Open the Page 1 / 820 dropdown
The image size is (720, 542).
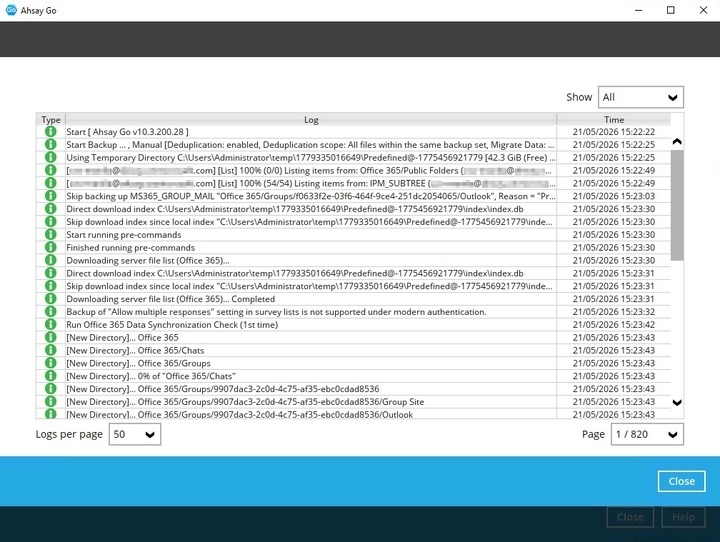coord(647,435)
